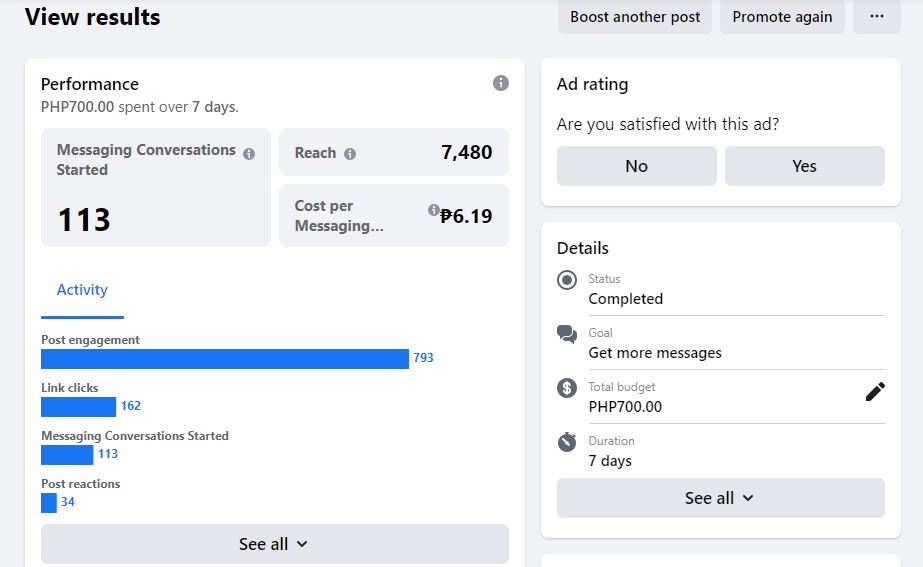Image resolution: width=923 pixels, height=567 pixels.
Task: Click Promote again button
Action: tap(782, 17)
